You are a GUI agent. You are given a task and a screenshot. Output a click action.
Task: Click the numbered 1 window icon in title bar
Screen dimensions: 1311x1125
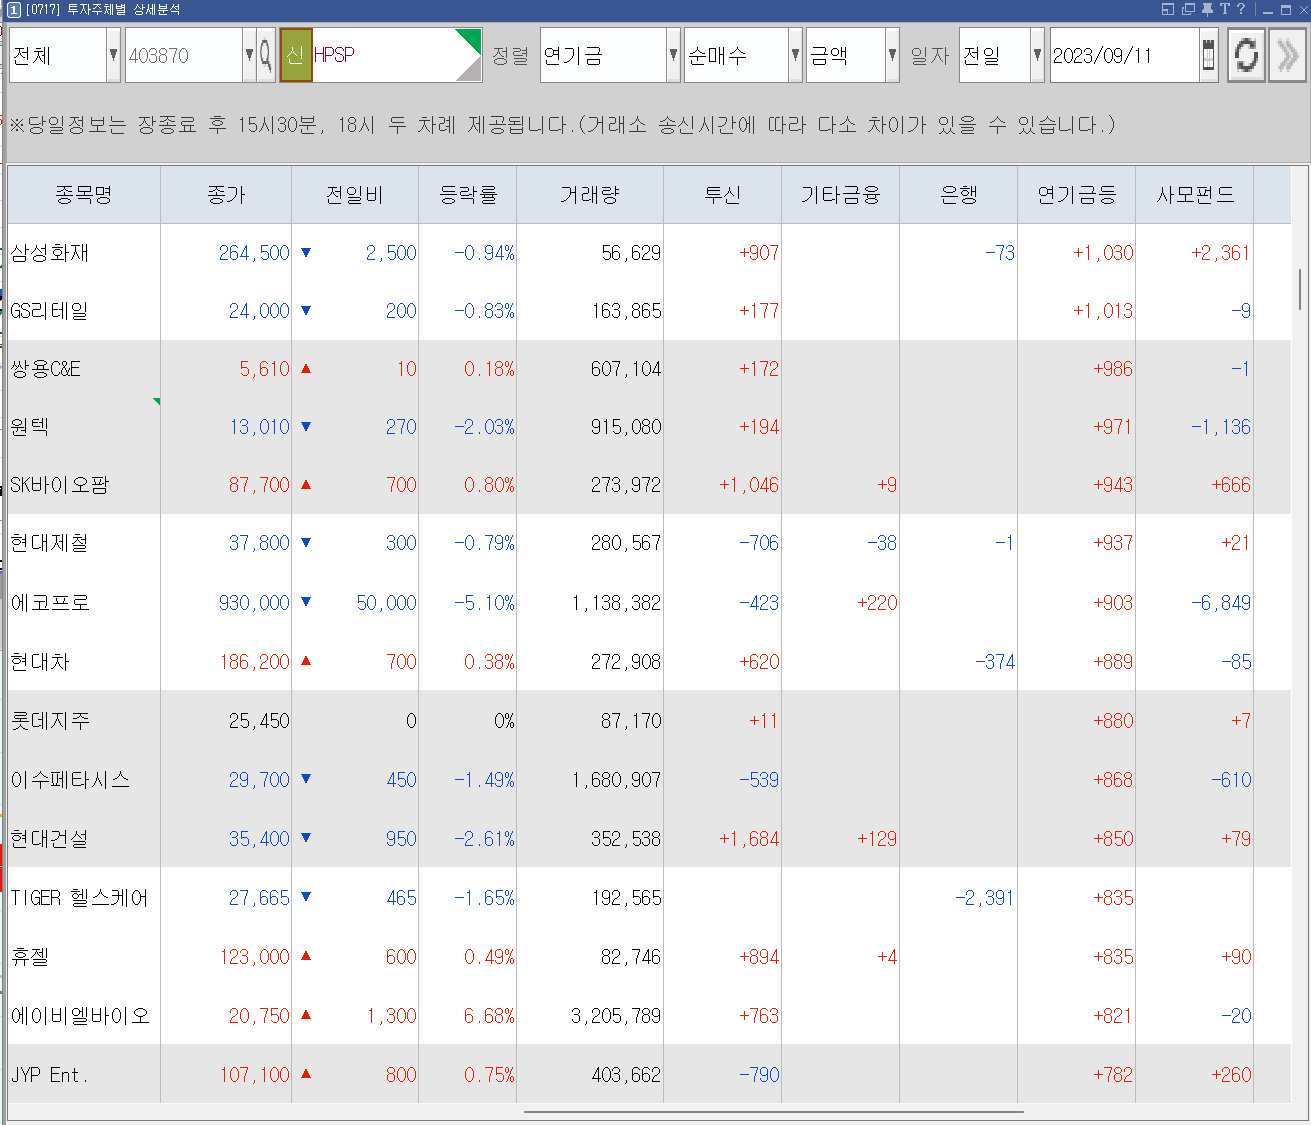coord(14,9)
